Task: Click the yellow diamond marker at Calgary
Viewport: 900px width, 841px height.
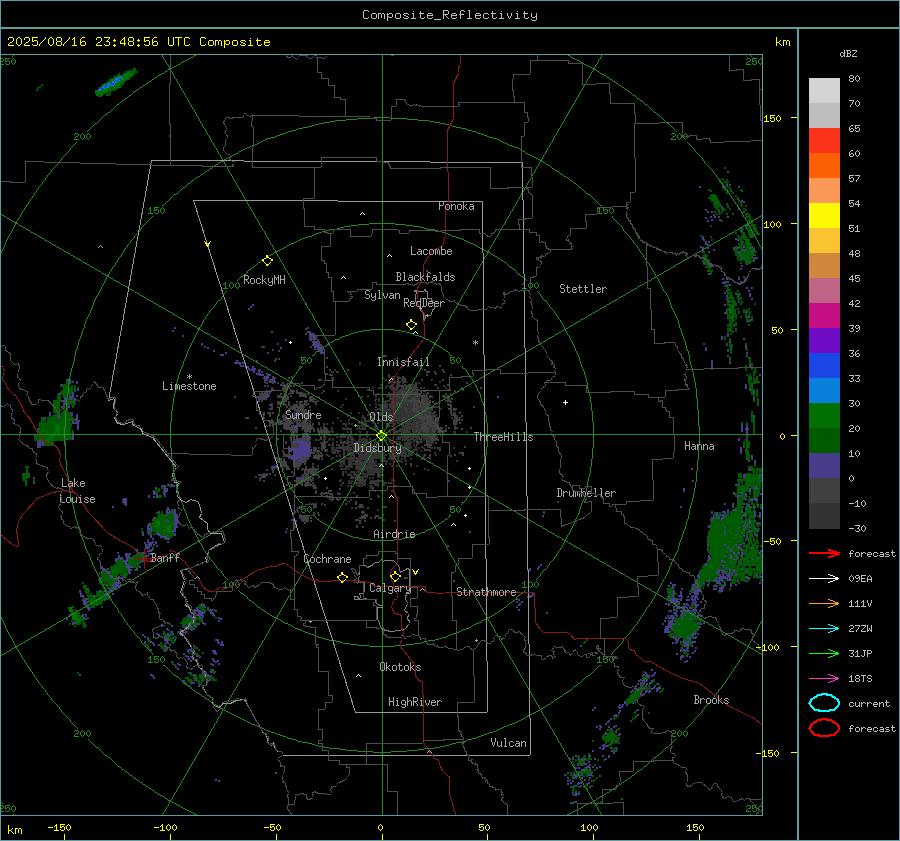Action: point(395,576)
